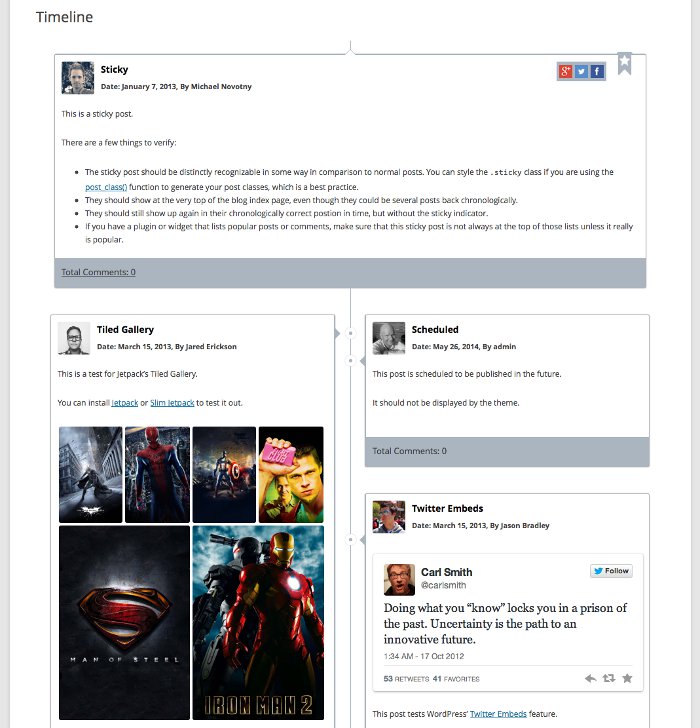The height and width of the screenshot is (728, 700).
Task: Click 'It should not be displayed by the theme.'
Action: pos(446,403)
